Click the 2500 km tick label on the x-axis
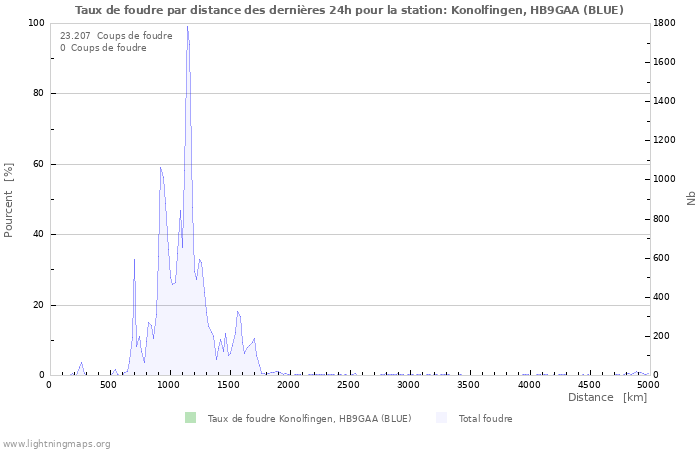 click(348, 385)
